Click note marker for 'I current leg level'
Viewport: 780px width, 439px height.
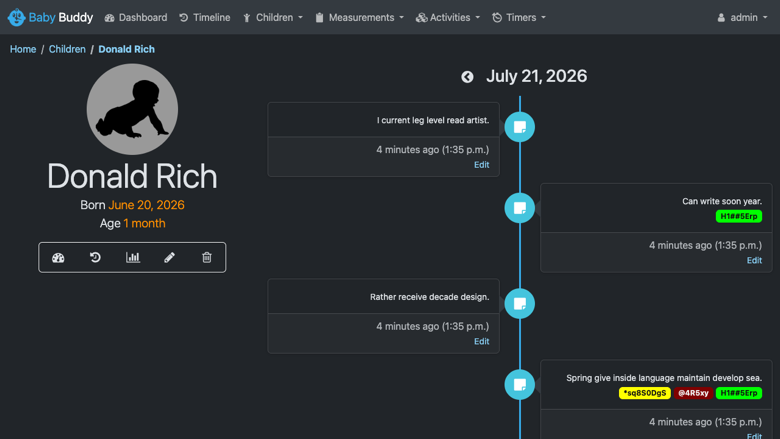[519, 127]
